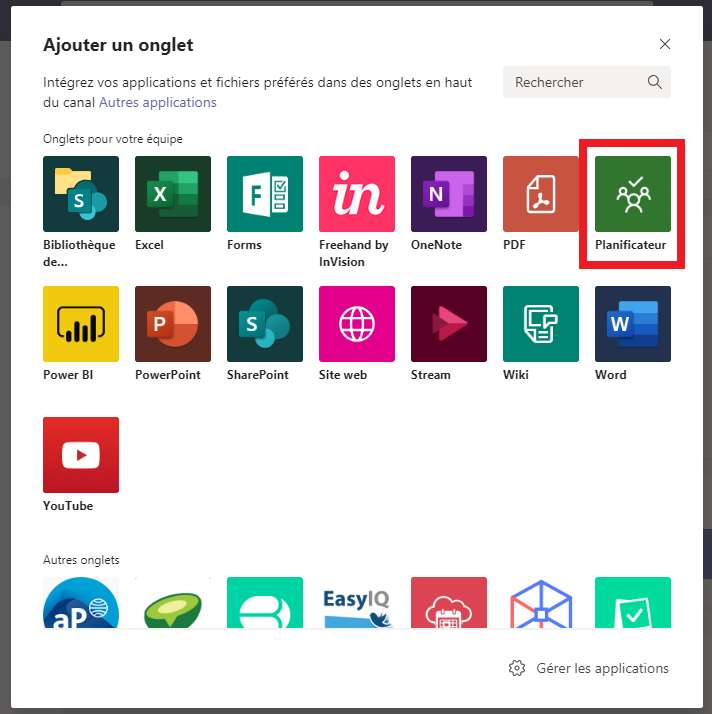
Task: Select the Excel app tile
Action: coord(173,194)
